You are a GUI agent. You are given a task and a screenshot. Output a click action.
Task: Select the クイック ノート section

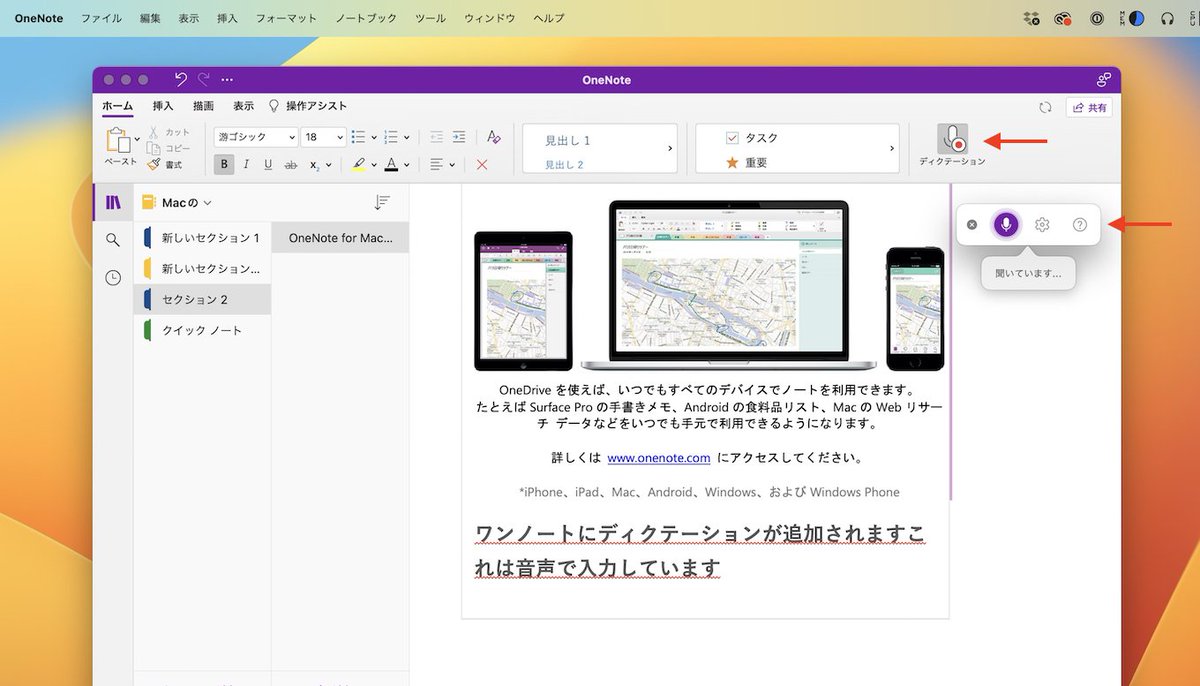[x=202, y=330]
